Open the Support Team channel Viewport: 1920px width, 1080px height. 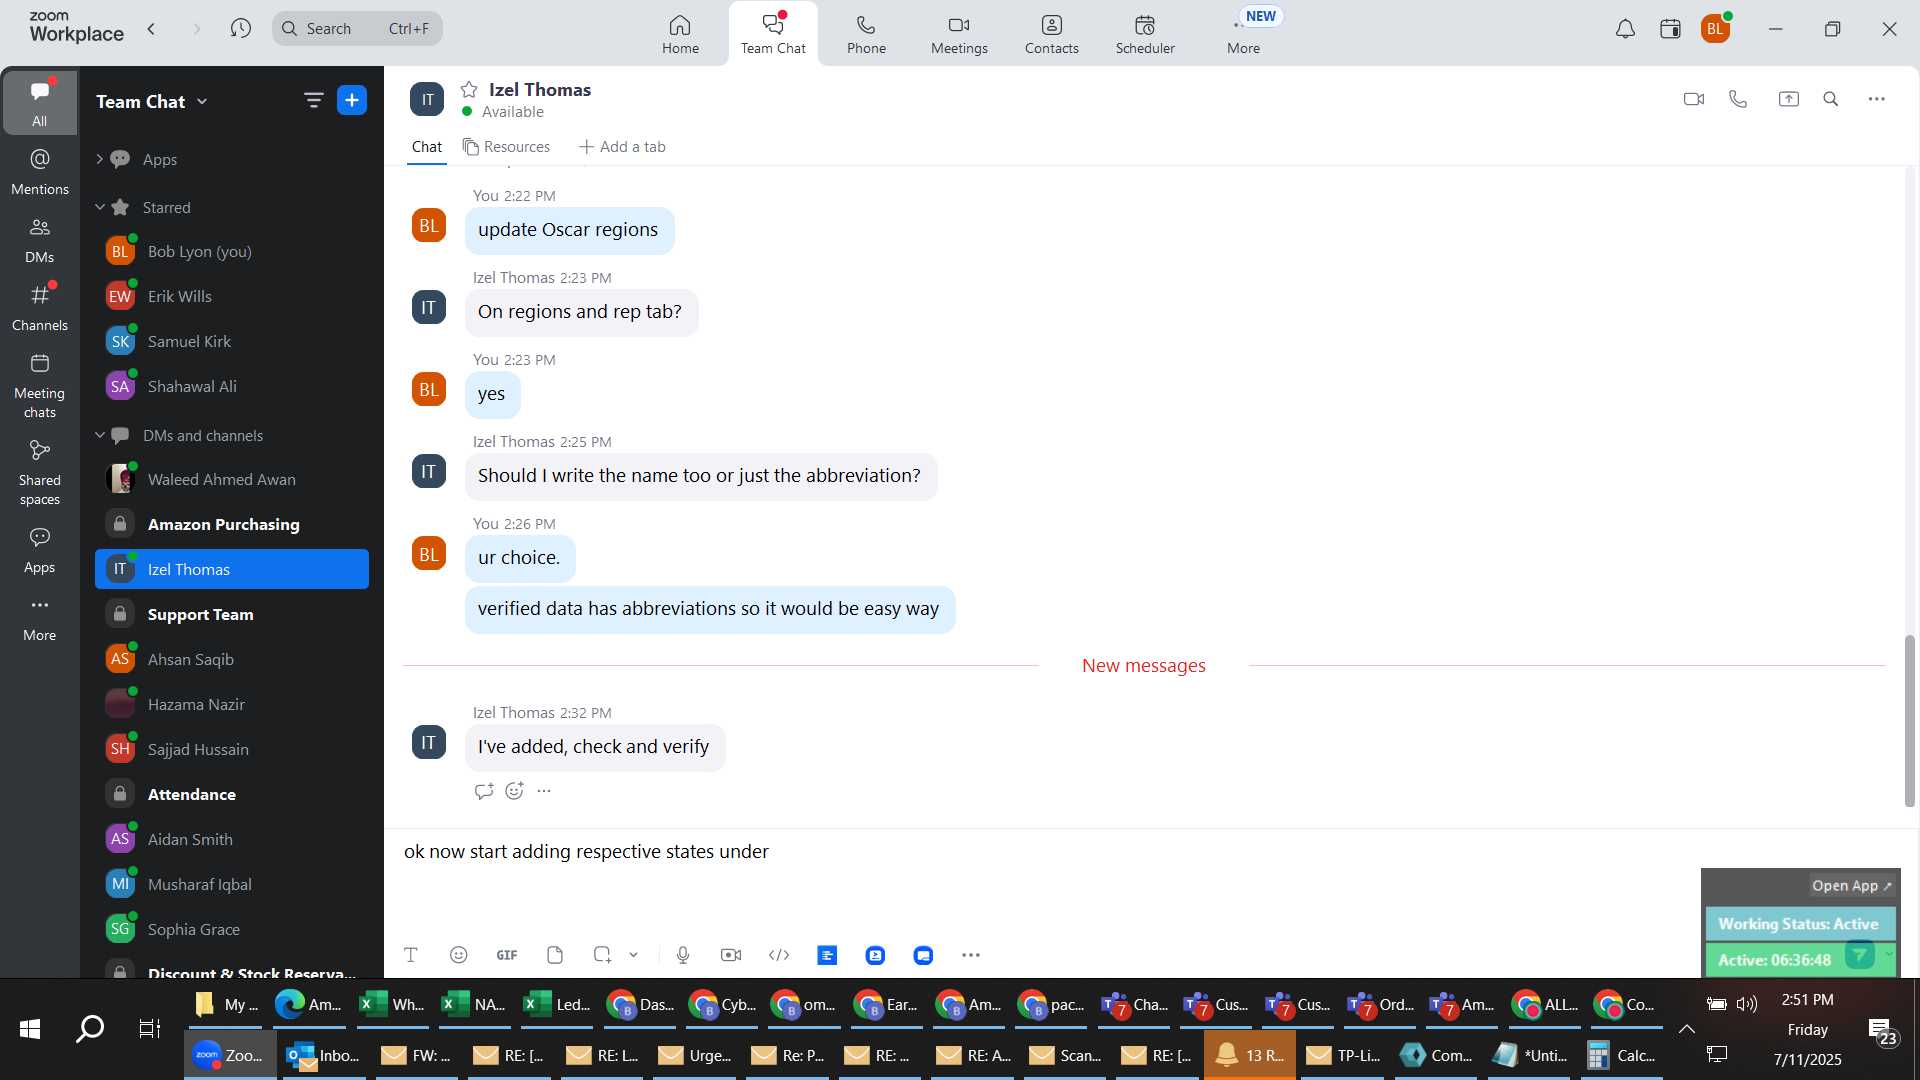[231, 614]
